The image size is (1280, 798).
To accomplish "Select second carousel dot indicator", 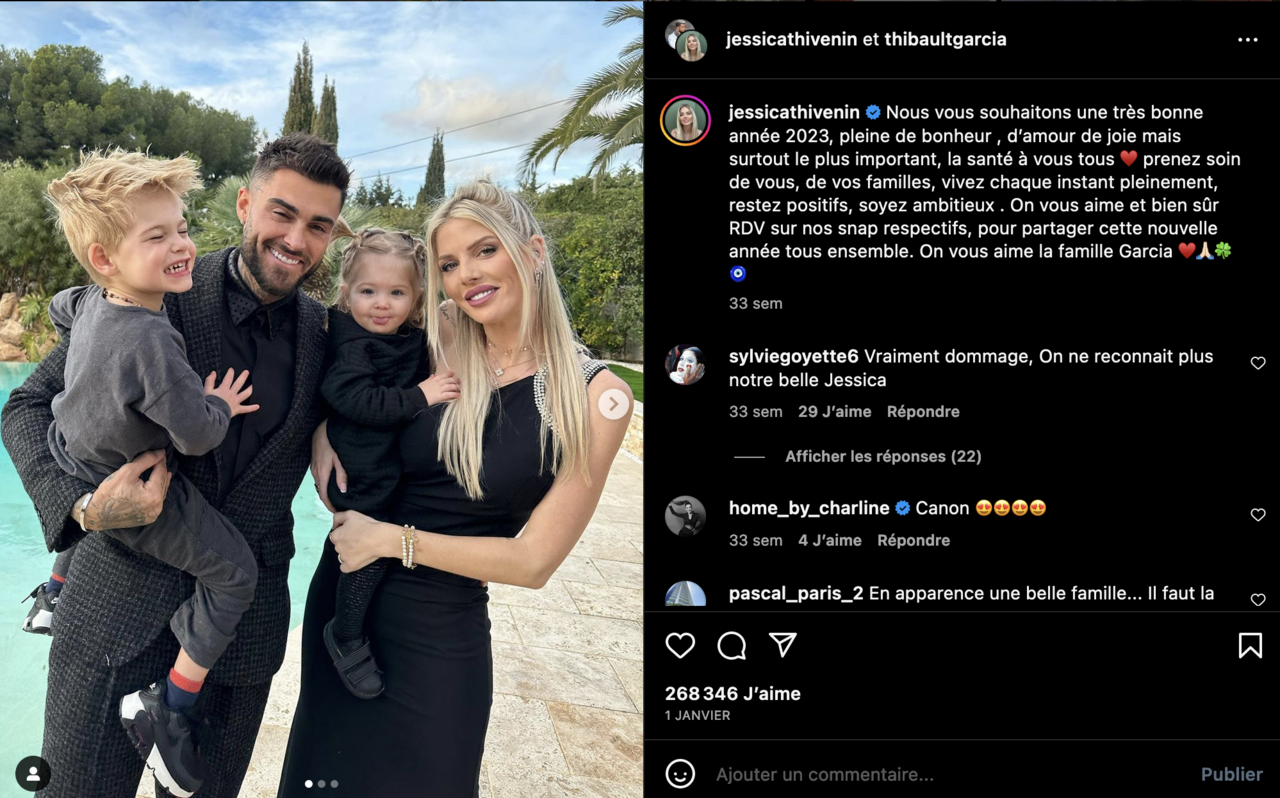I will (321, 784).
